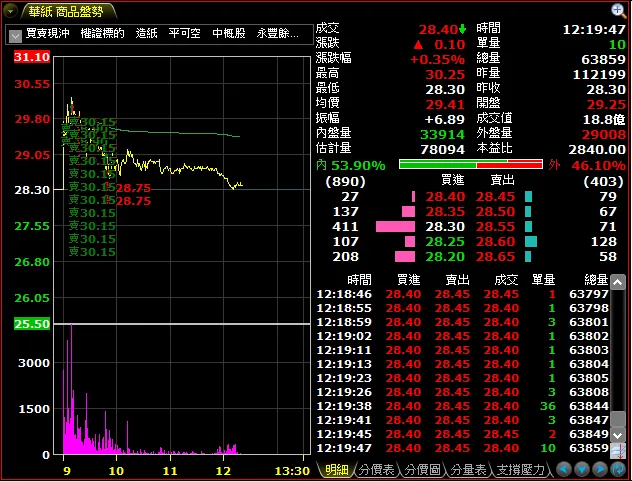Click the blue down arrow navigation button
This screenshot has height=482, width=632.
pos(582,470)
